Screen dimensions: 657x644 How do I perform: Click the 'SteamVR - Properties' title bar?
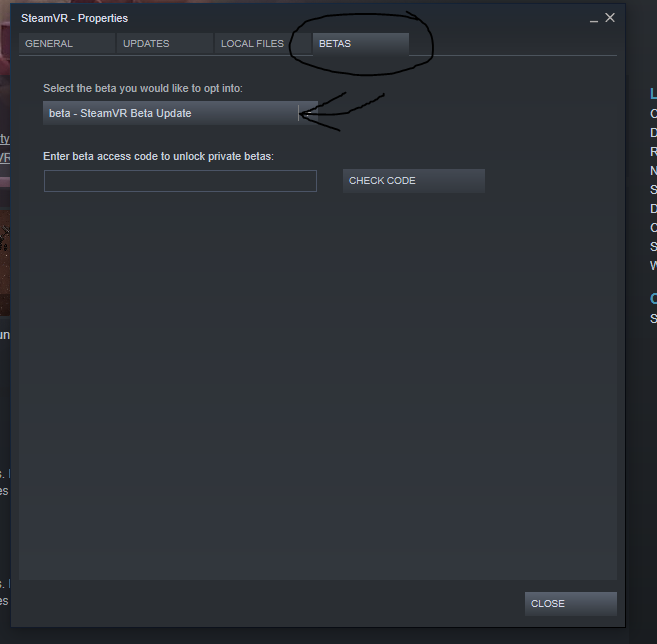(x=75, y=18)
